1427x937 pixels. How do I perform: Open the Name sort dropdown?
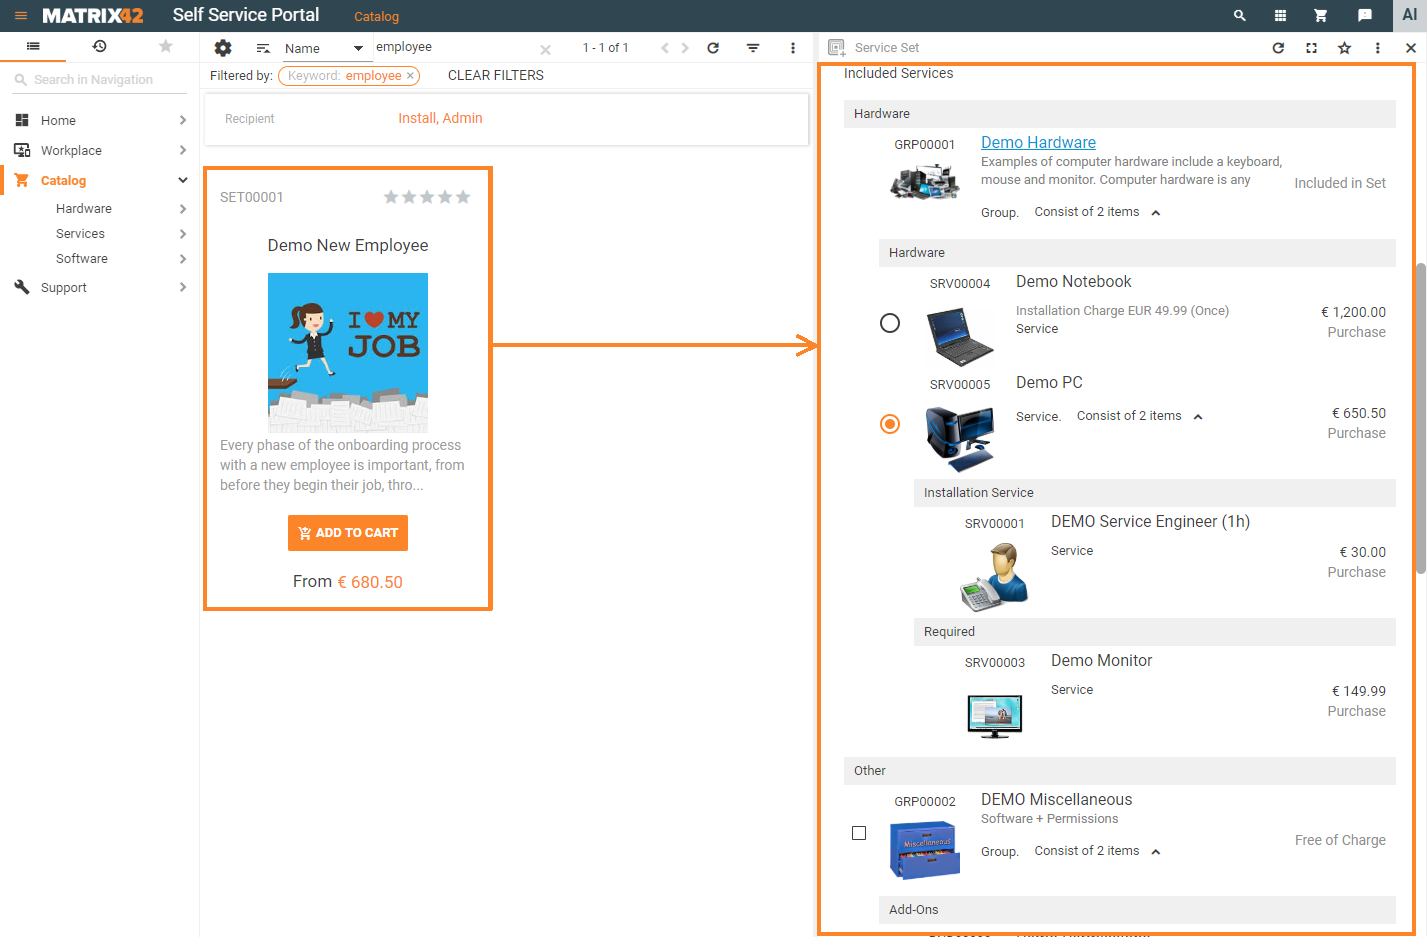point(323,48)
